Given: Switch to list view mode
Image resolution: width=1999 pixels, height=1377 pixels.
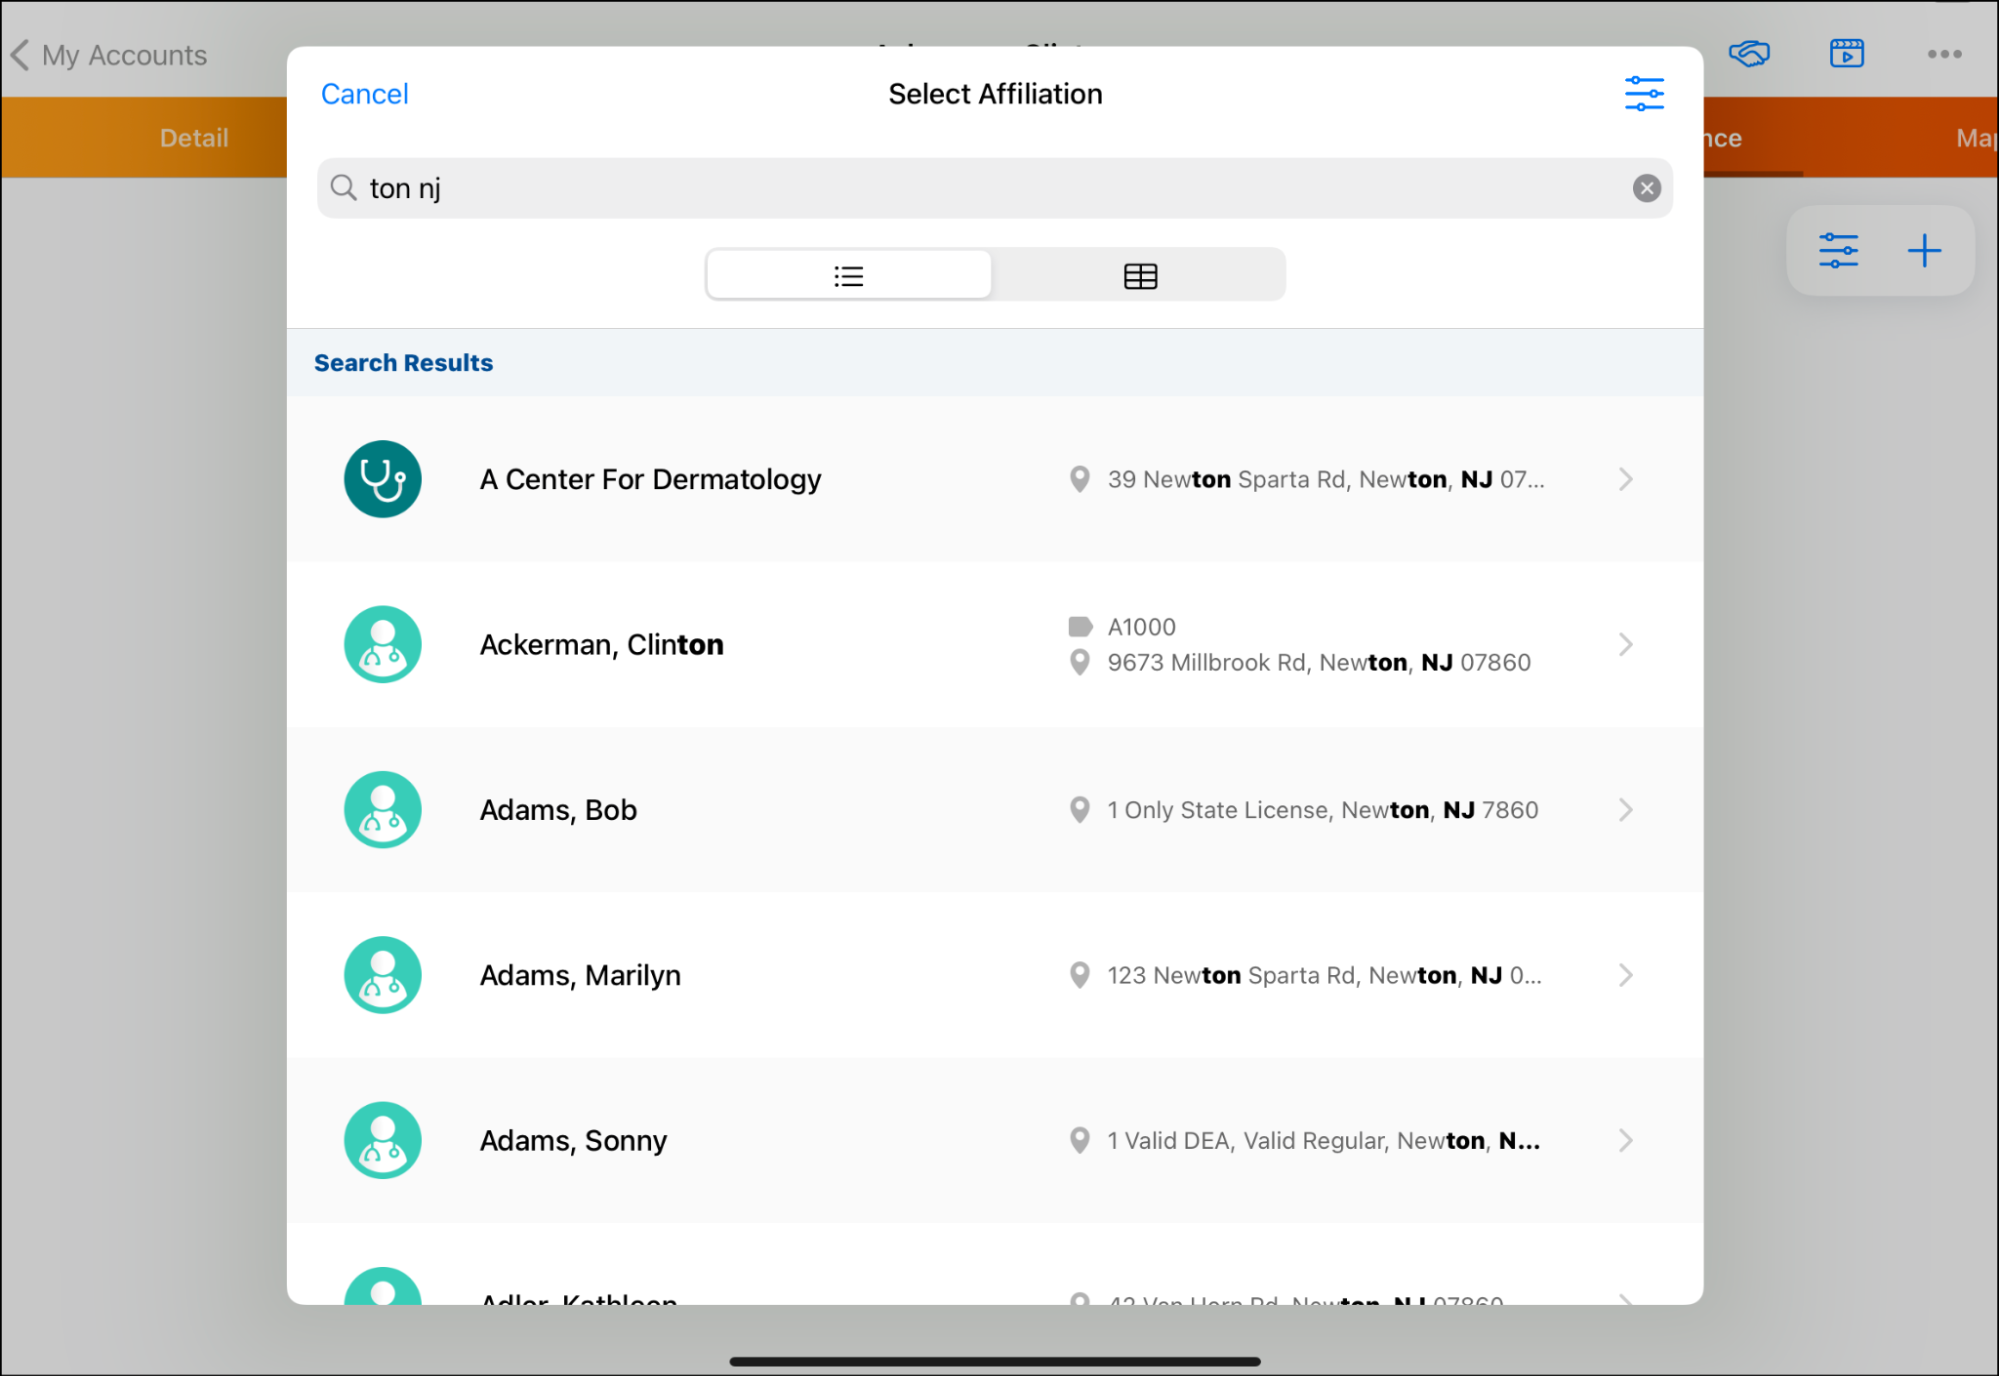Looking at the screenshot, I should click(x=849, y=276).
